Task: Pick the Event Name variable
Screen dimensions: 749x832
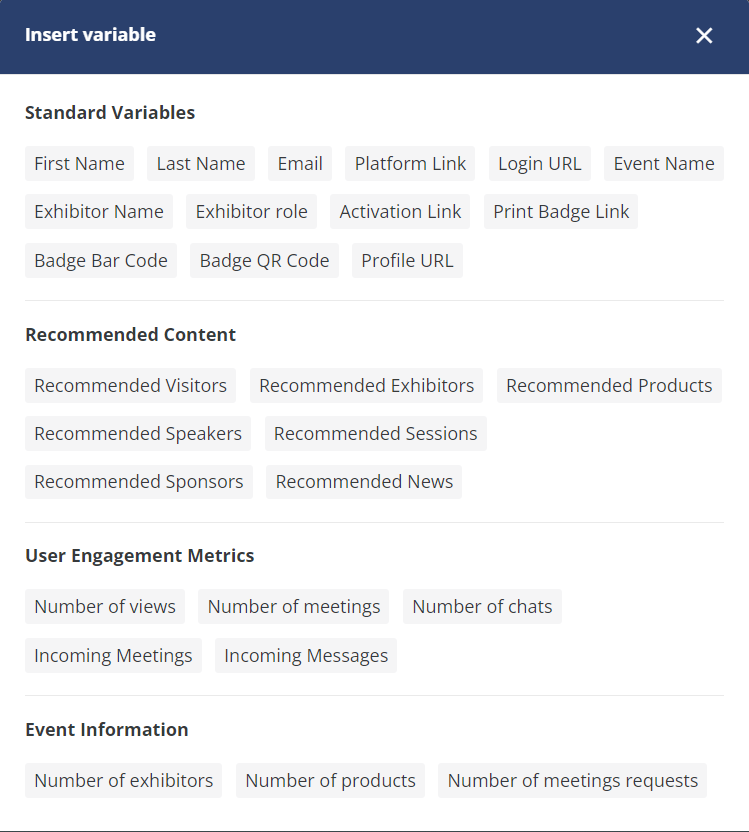Action: (x=663, y=164)
